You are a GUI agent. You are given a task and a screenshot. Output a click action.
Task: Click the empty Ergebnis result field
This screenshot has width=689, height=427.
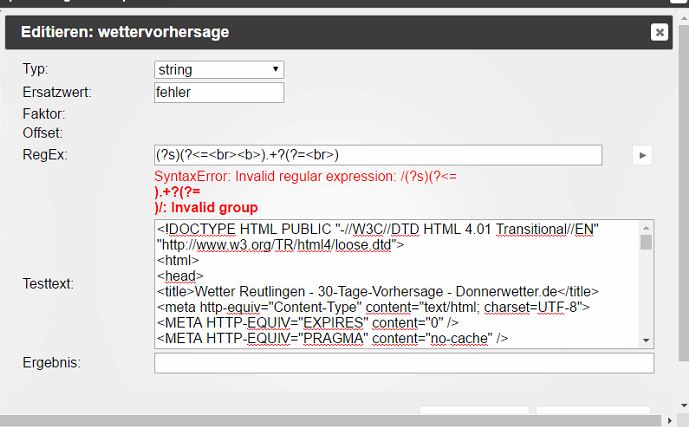(404, 363)
